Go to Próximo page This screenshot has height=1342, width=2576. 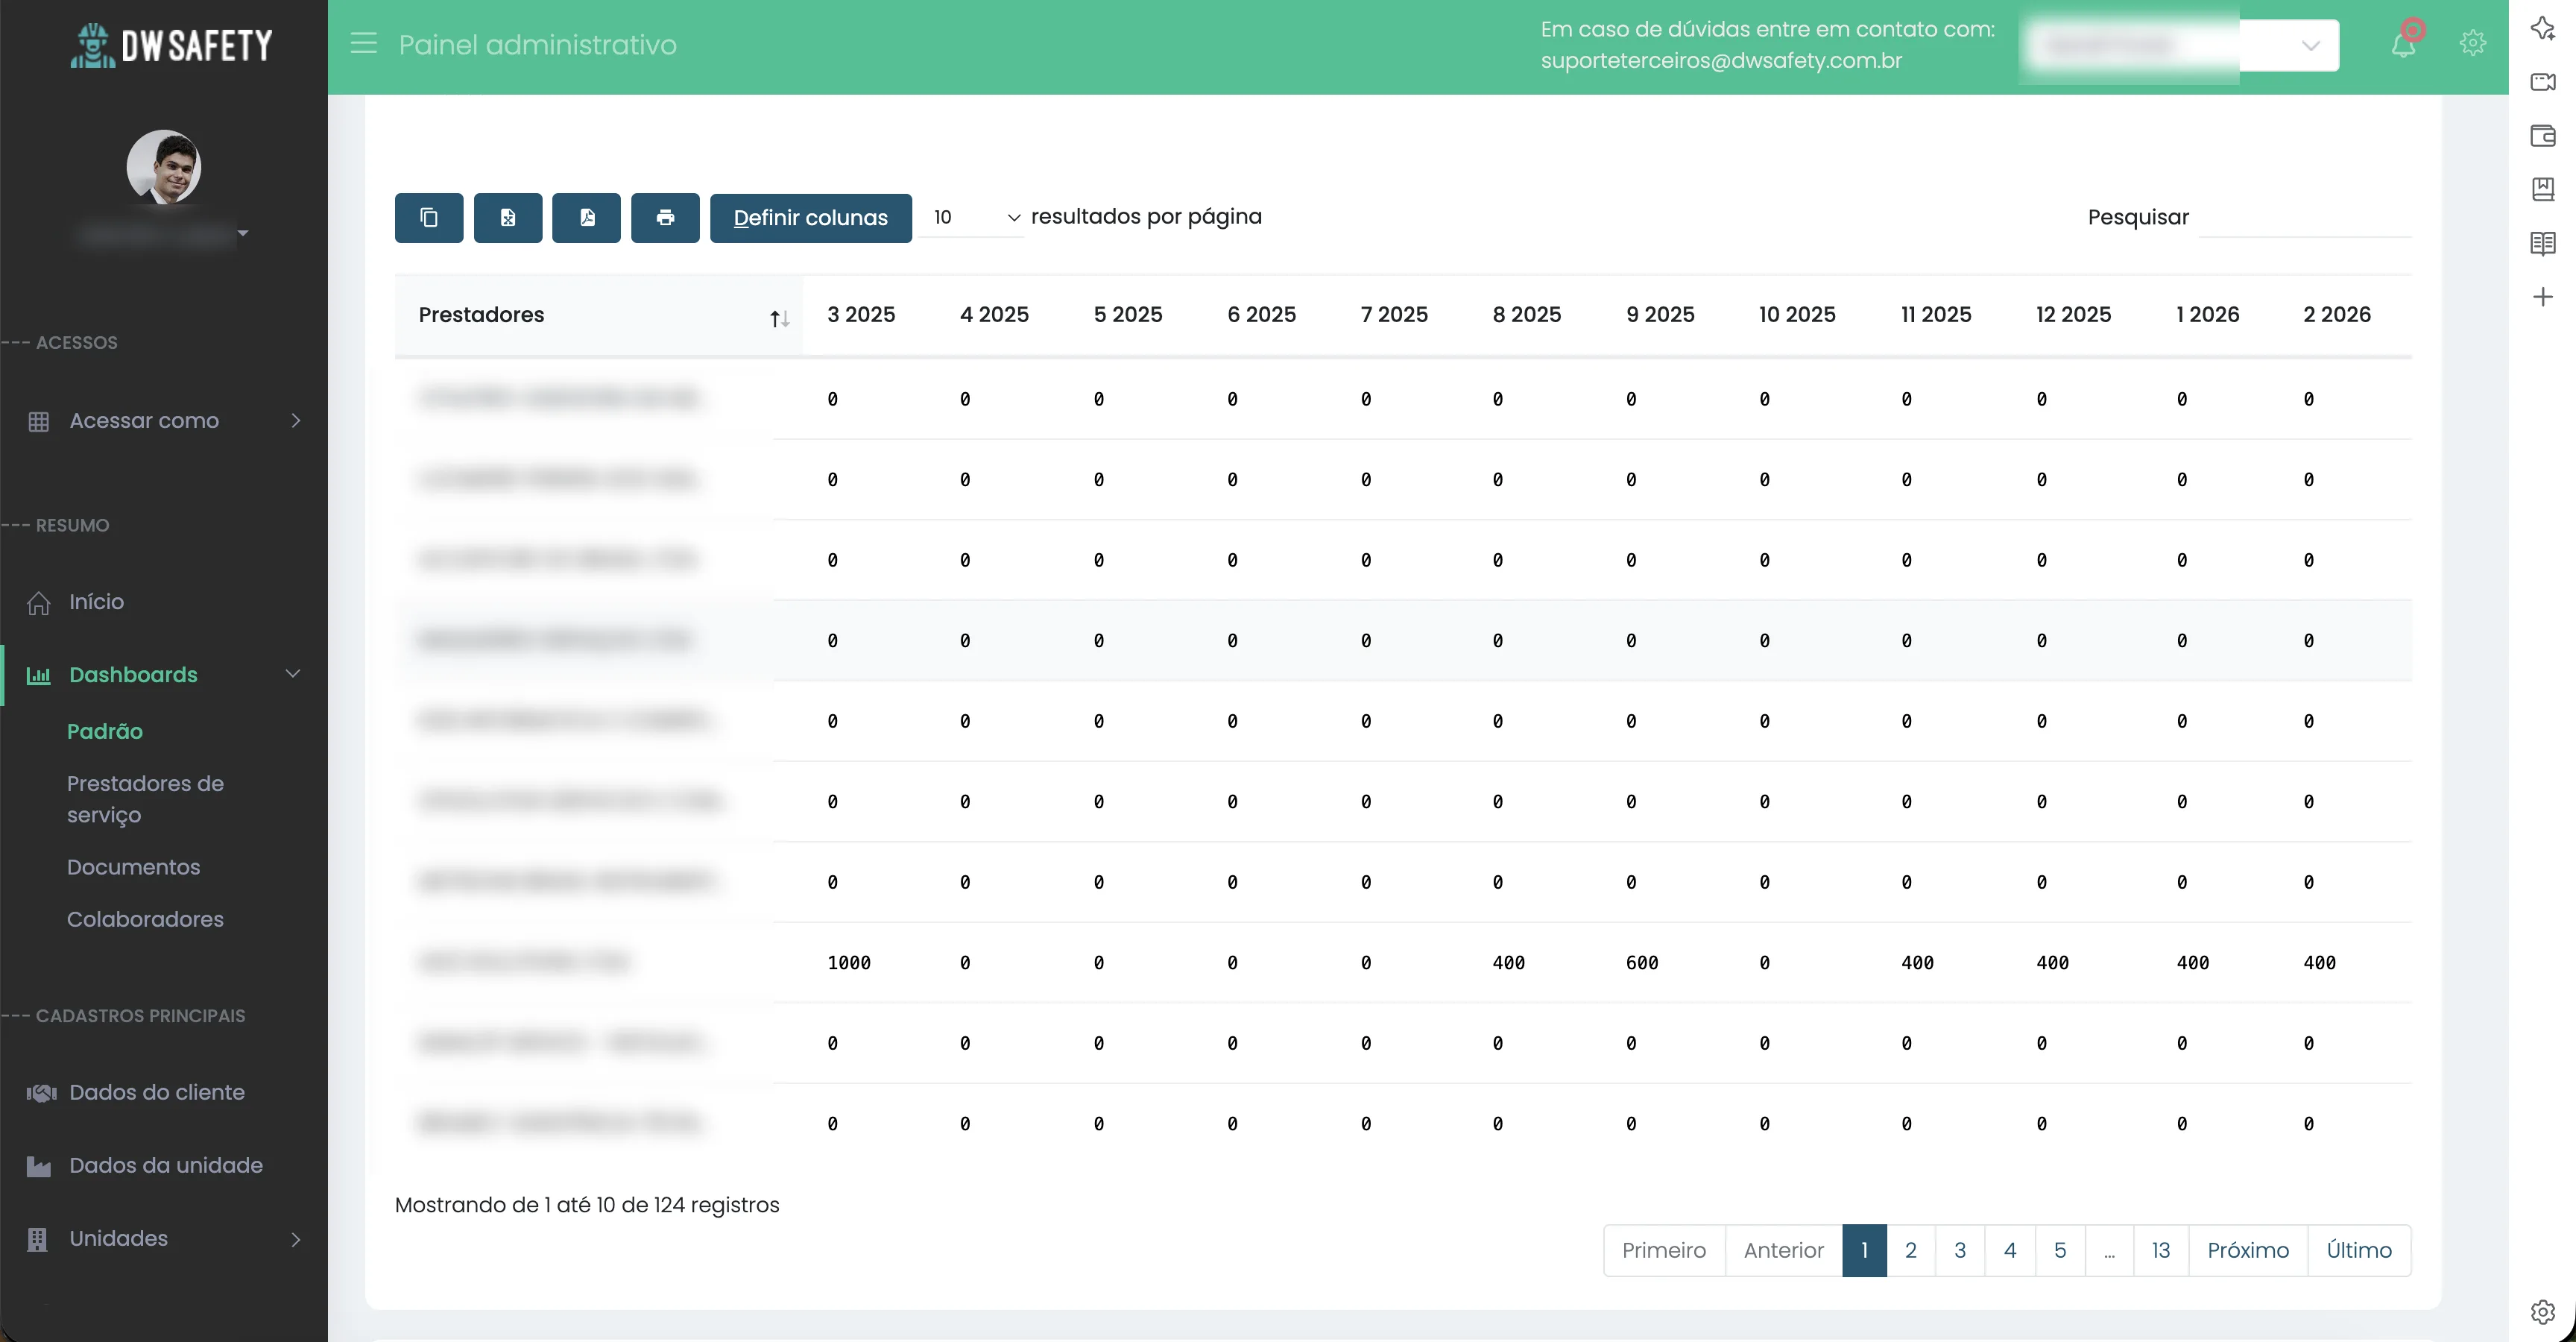pos(2247,1250)
